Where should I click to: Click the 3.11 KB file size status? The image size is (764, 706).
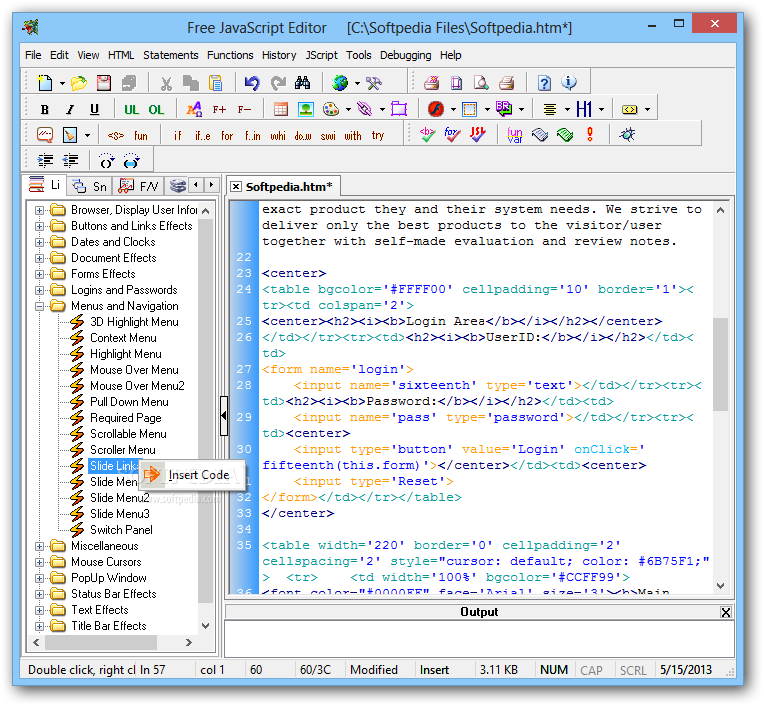click(x=498, y=670)
